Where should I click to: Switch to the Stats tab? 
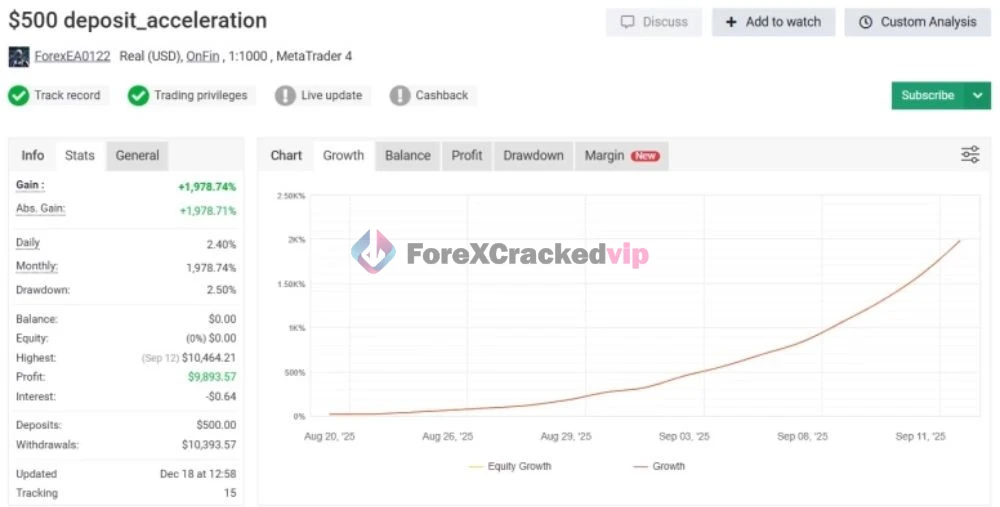click(x=80, y=155)
